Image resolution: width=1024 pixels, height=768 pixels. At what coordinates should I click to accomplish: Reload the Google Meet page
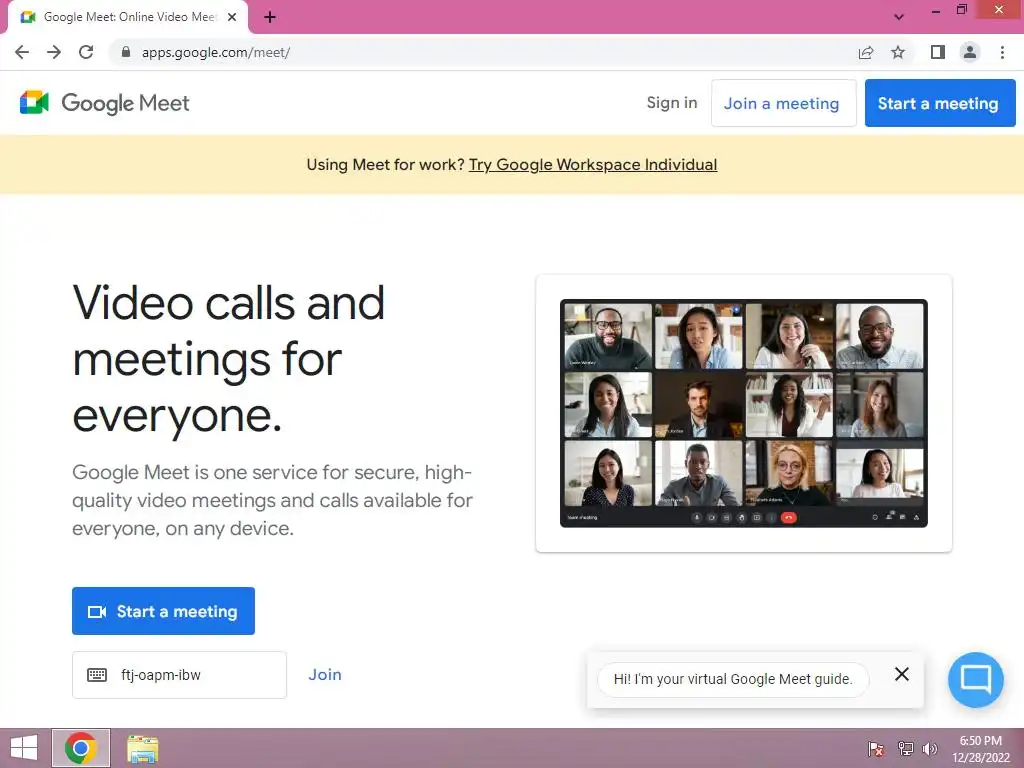[x=86, y=52]
